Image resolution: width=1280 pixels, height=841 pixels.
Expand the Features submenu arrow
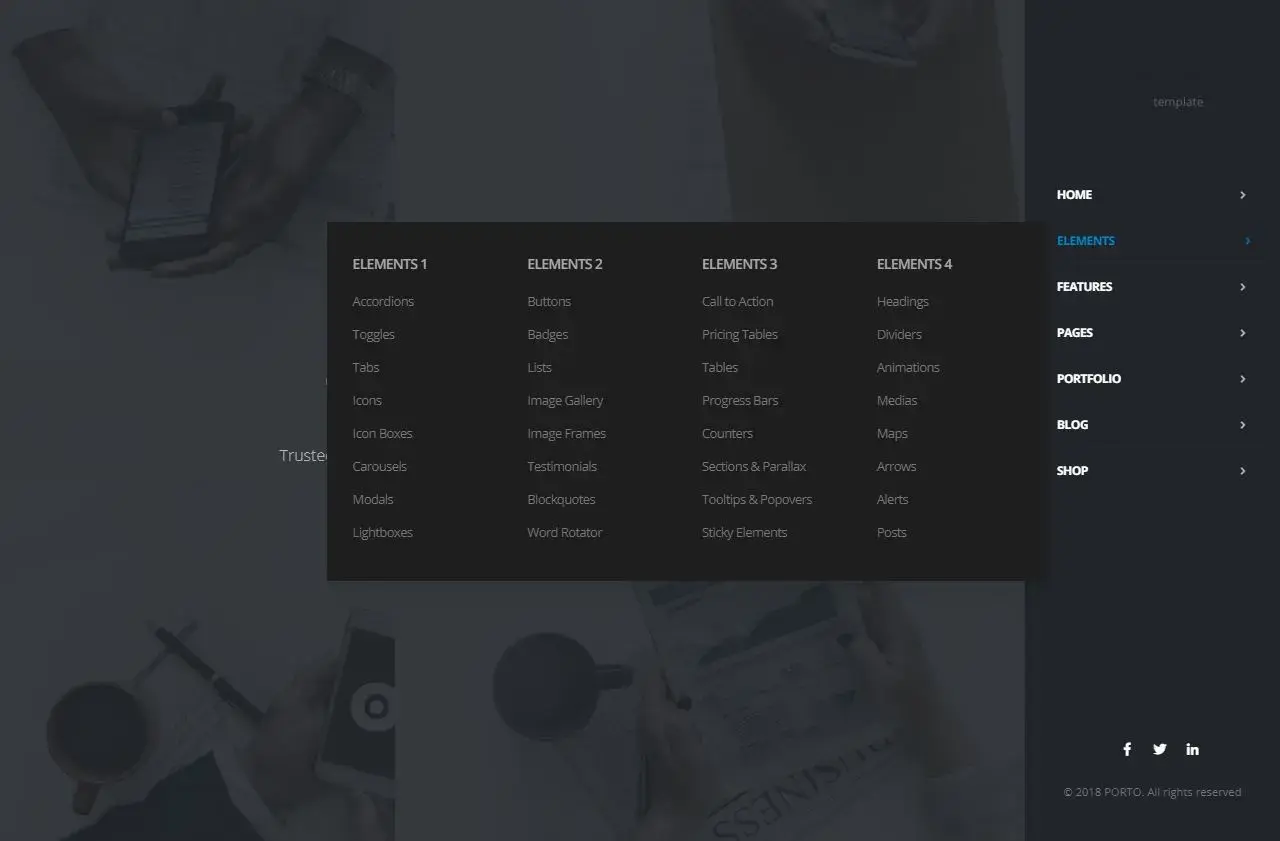[x=1242, y=287]
